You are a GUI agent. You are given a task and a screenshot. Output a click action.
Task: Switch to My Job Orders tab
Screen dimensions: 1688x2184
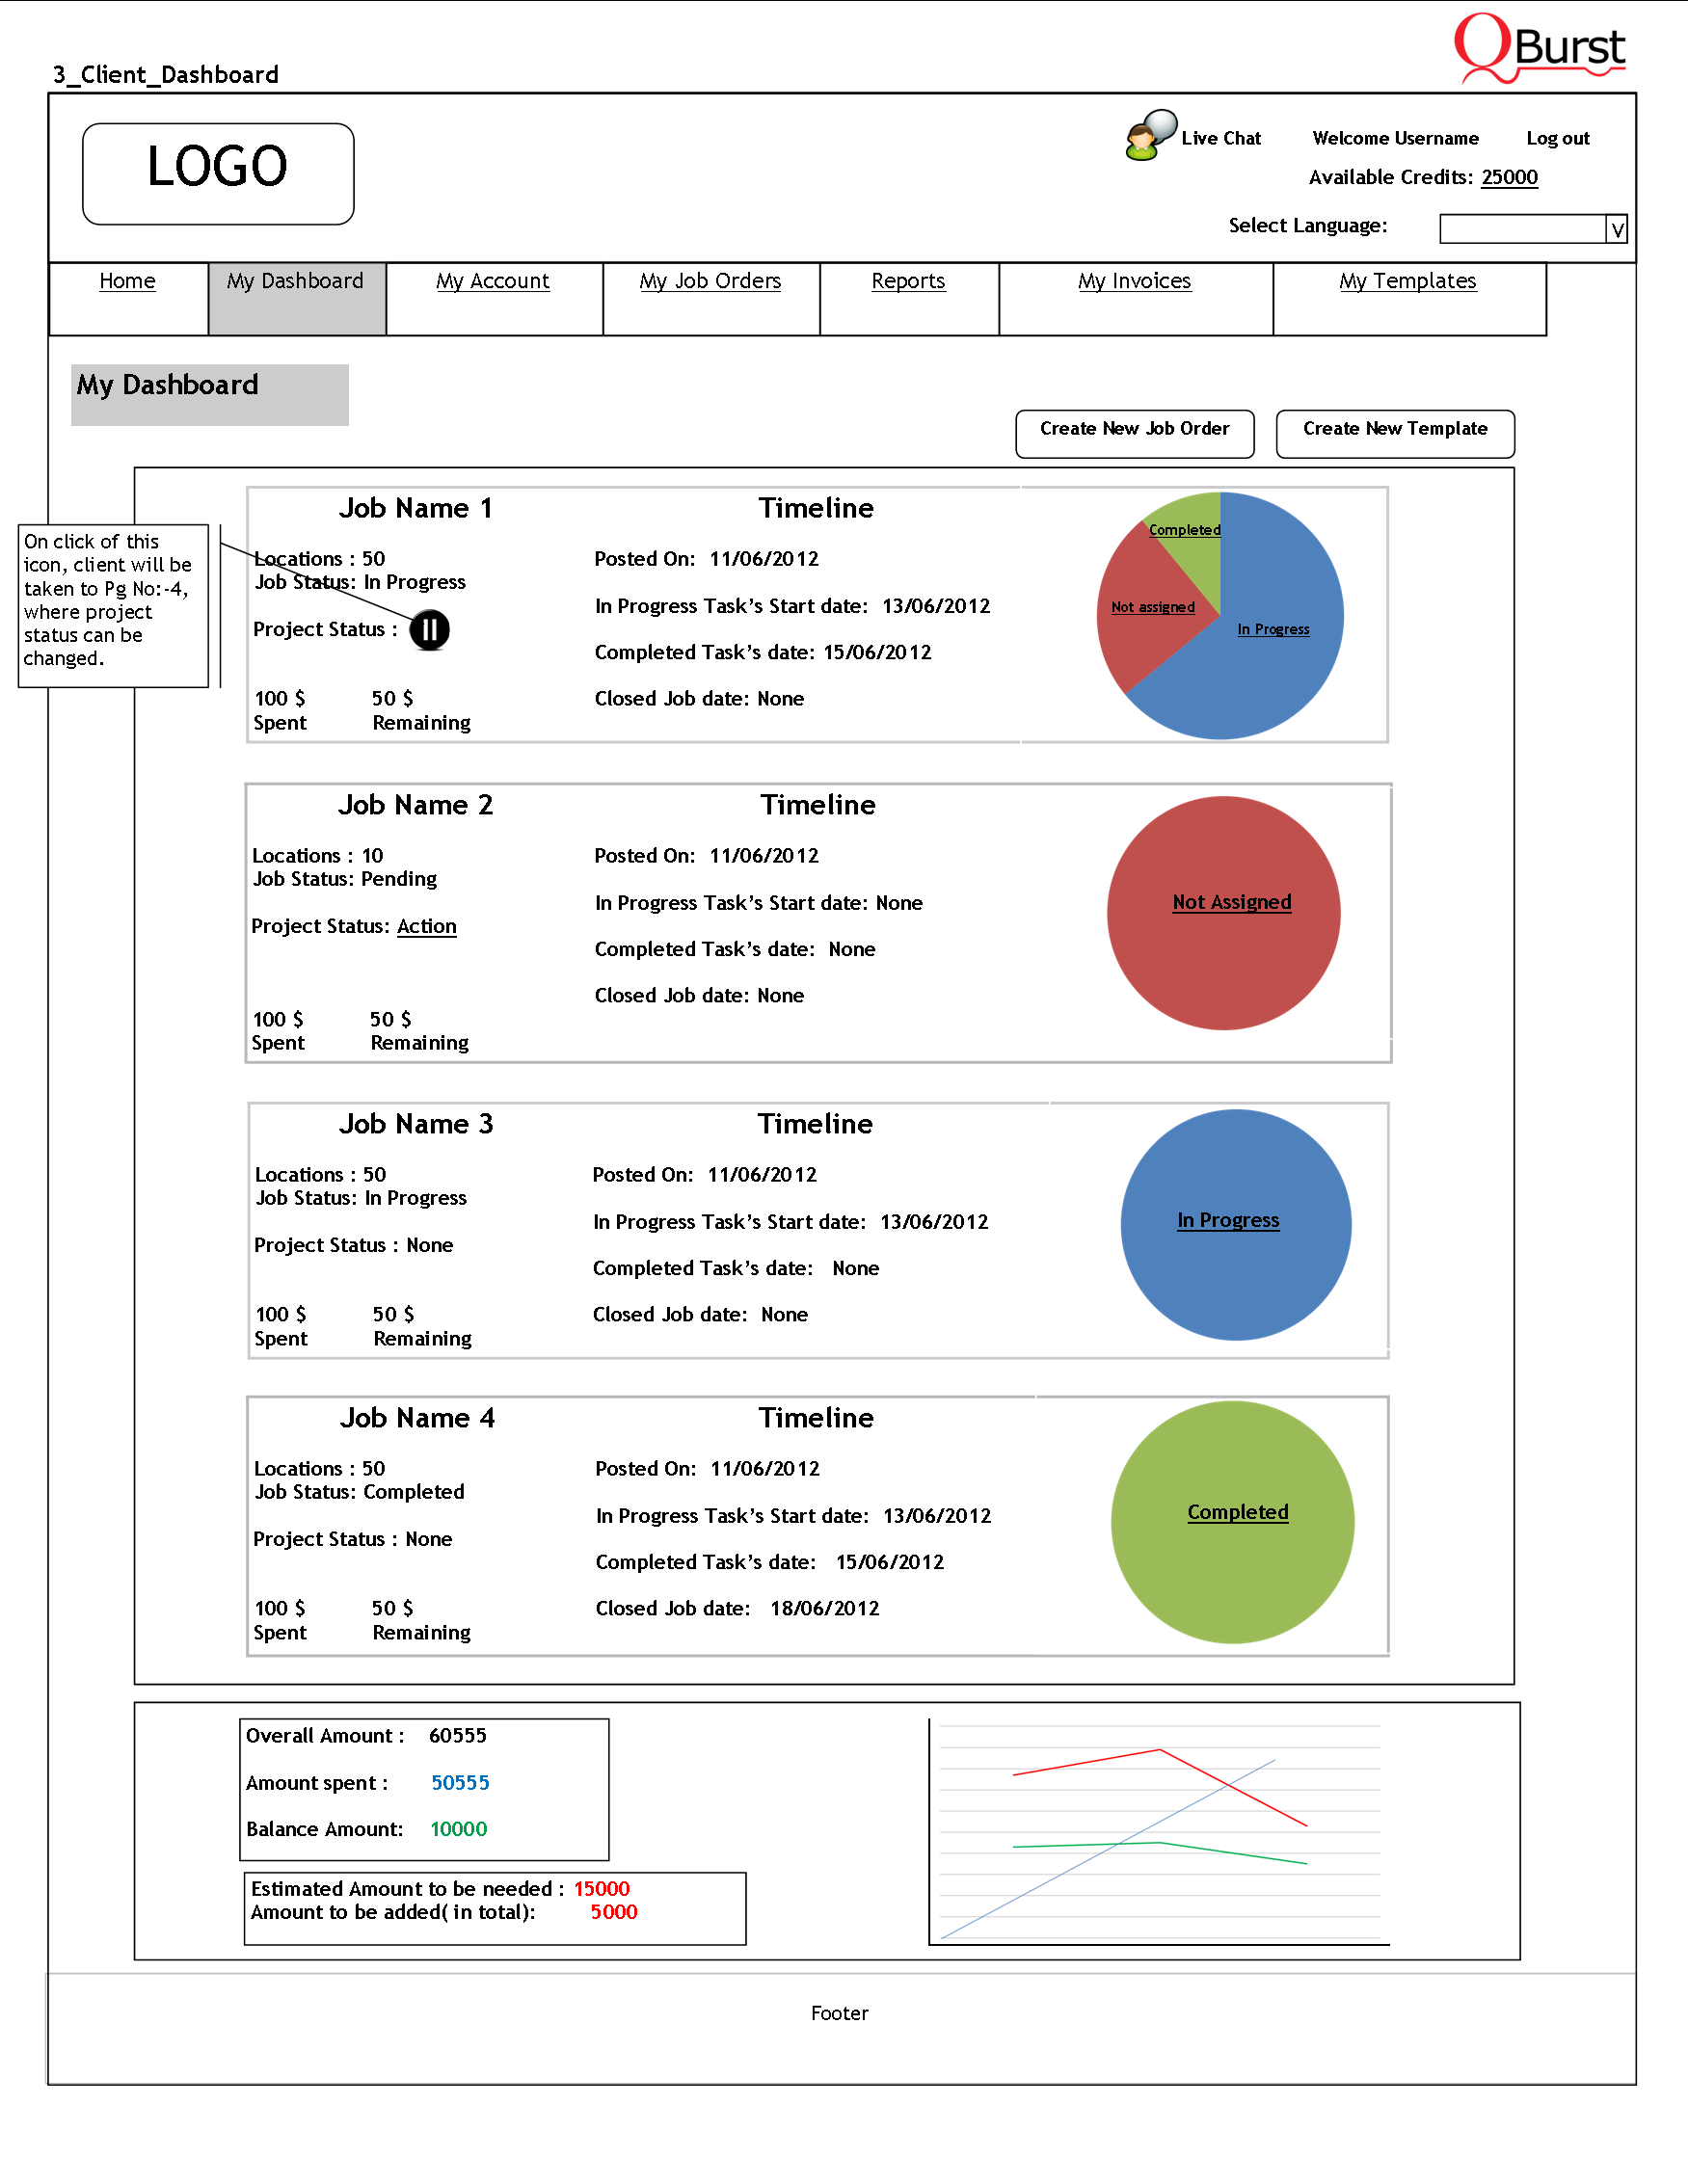click(710, 282)
